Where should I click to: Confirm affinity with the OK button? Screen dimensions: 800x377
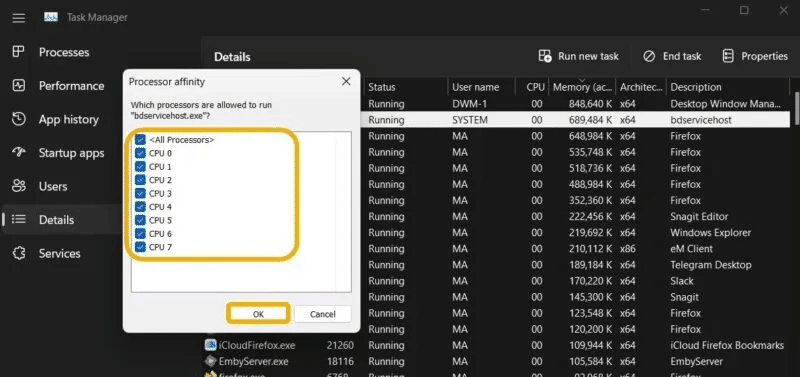click(x=258, y=314)
